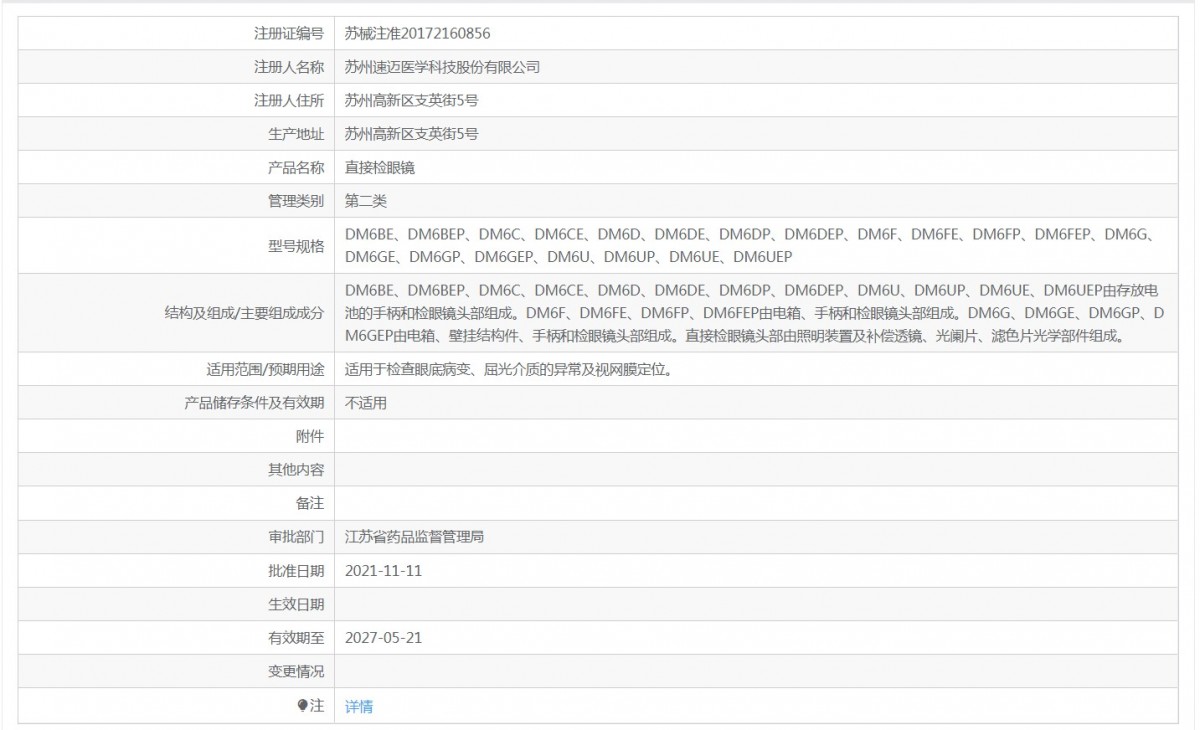Viewport: 1200px width, 730px height.
Task: Click the 产品名称 label
Action: click(296, 168)
